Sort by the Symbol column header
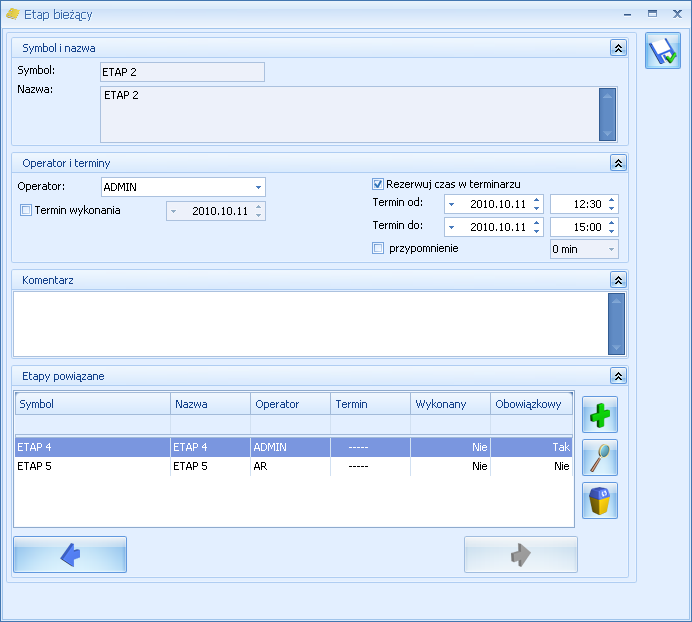Image resolution: width=692 pixels, height=622 pixels. coord(93,404)
